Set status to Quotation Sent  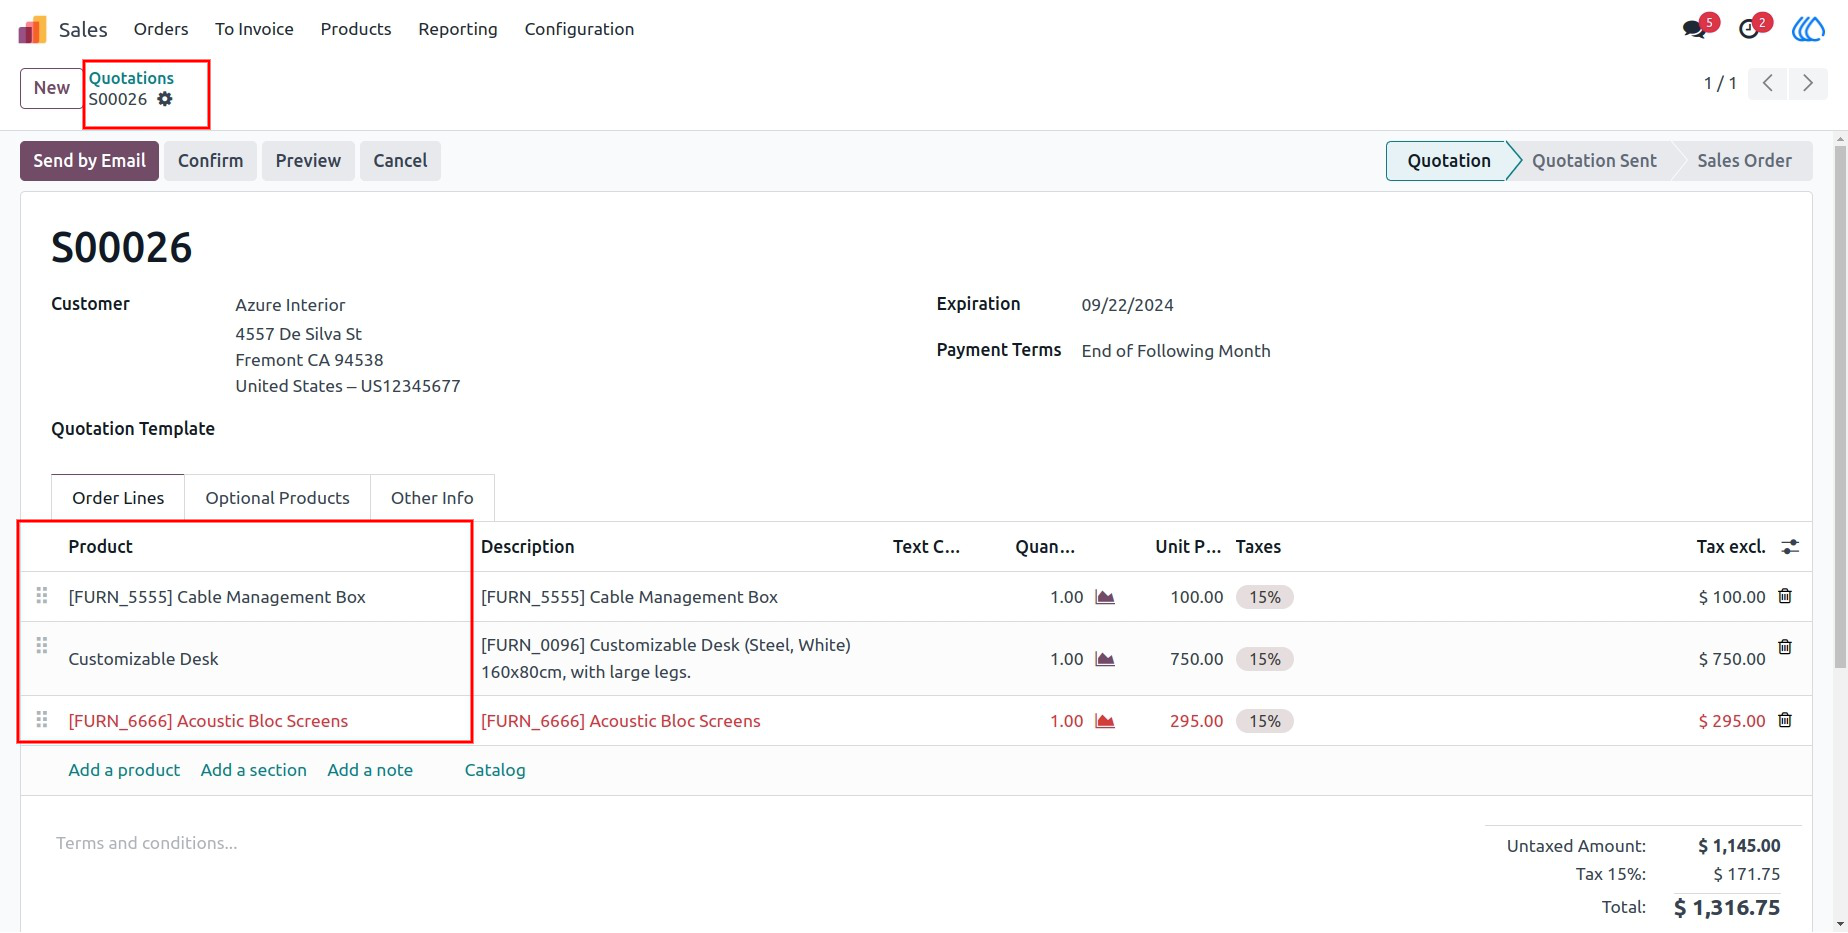tap(1594, 161)
